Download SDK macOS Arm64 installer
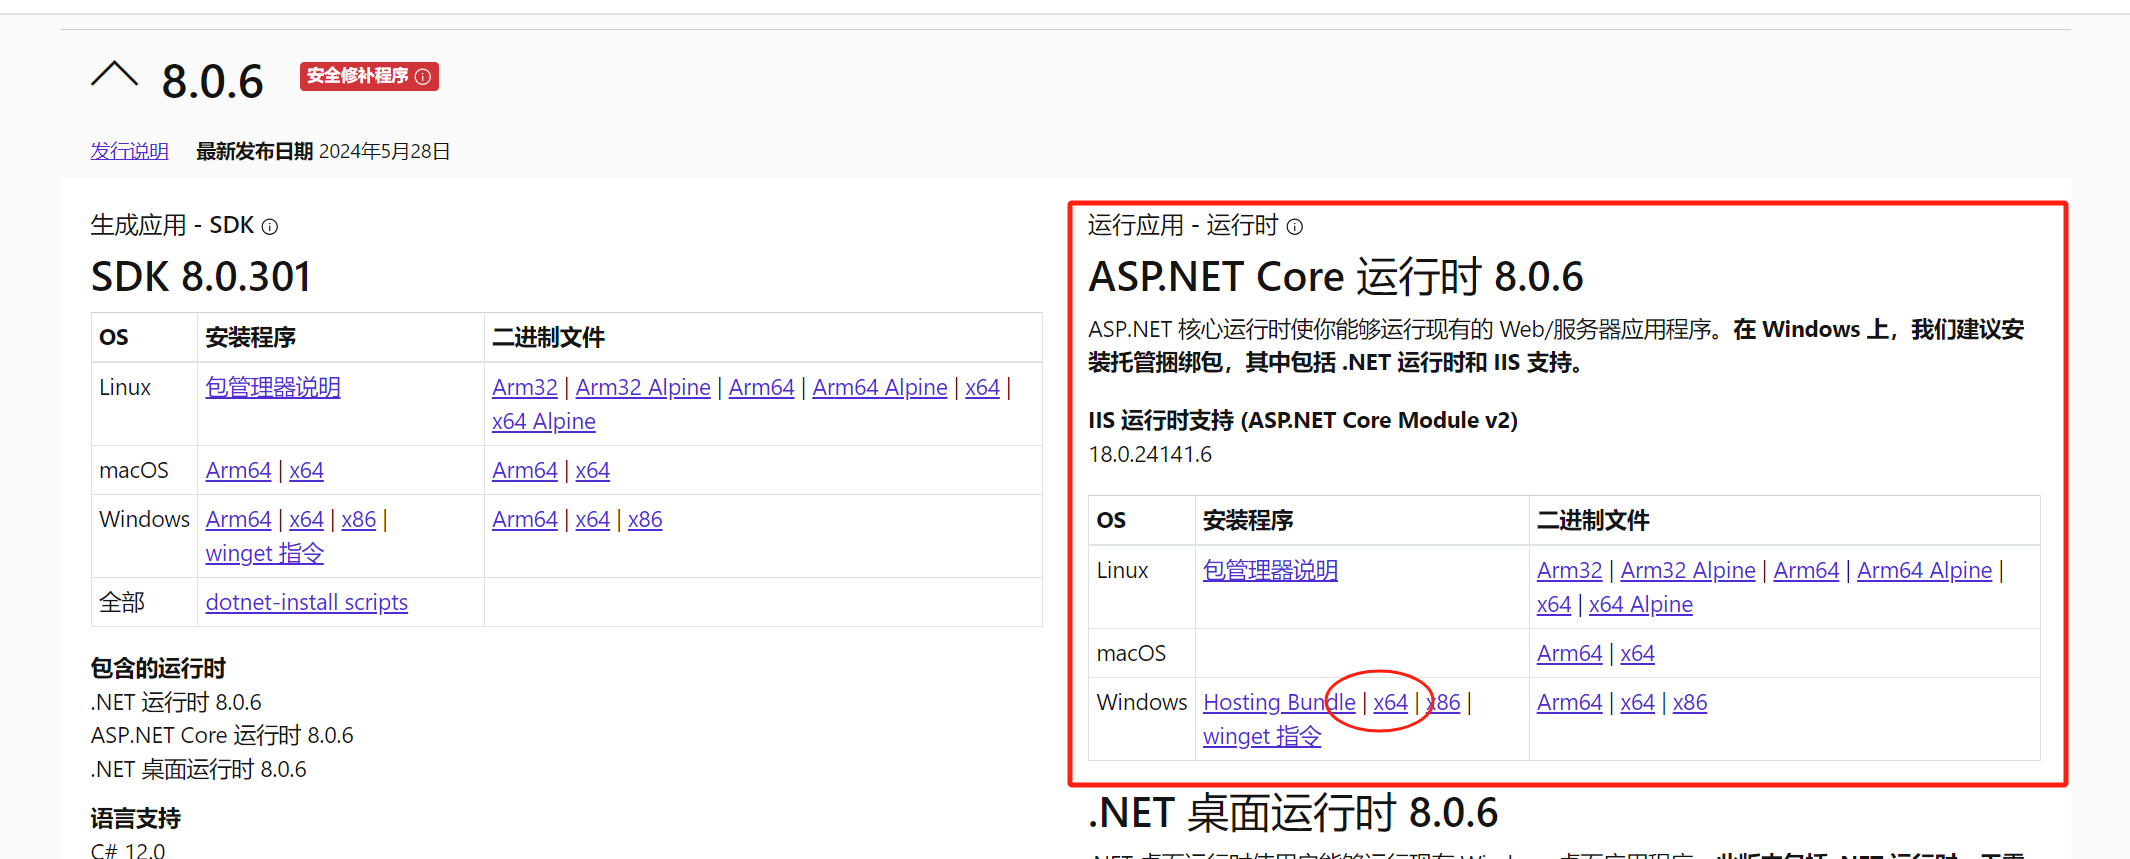Image resolution: width=2130 pixels, height=859 pixels. pos(238,470)
